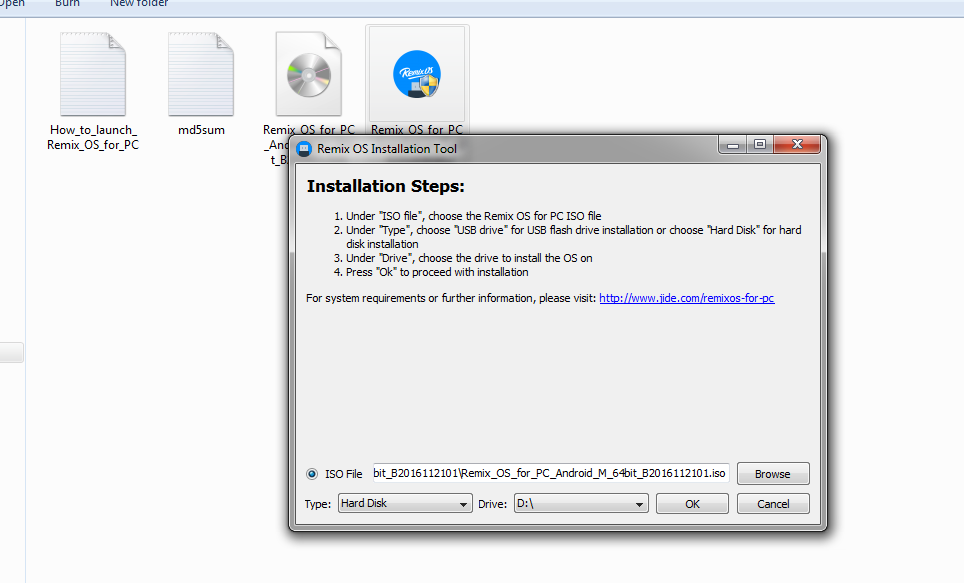Close the Remix OS Installation Tool window

[797, 145]
